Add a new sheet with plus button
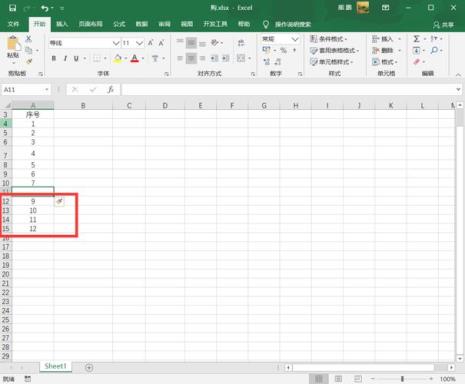 (x=89, y=368)
